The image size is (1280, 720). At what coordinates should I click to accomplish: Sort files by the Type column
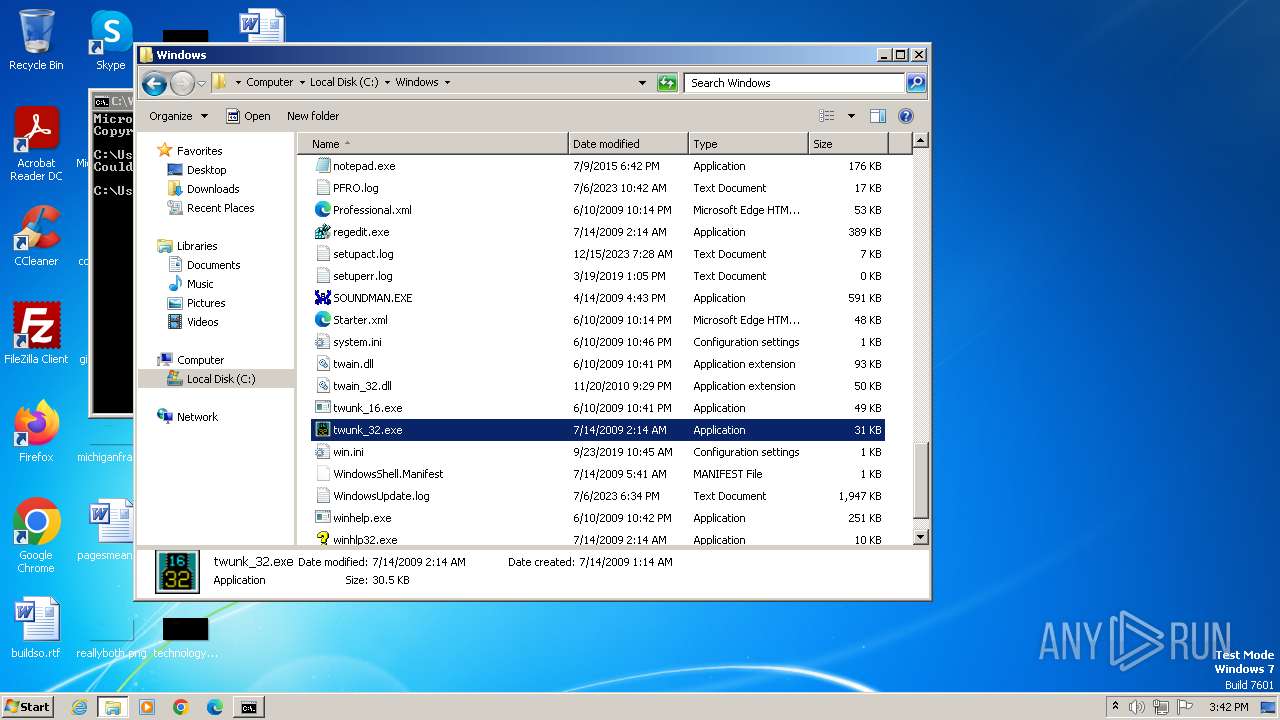(x=748, y=144)
